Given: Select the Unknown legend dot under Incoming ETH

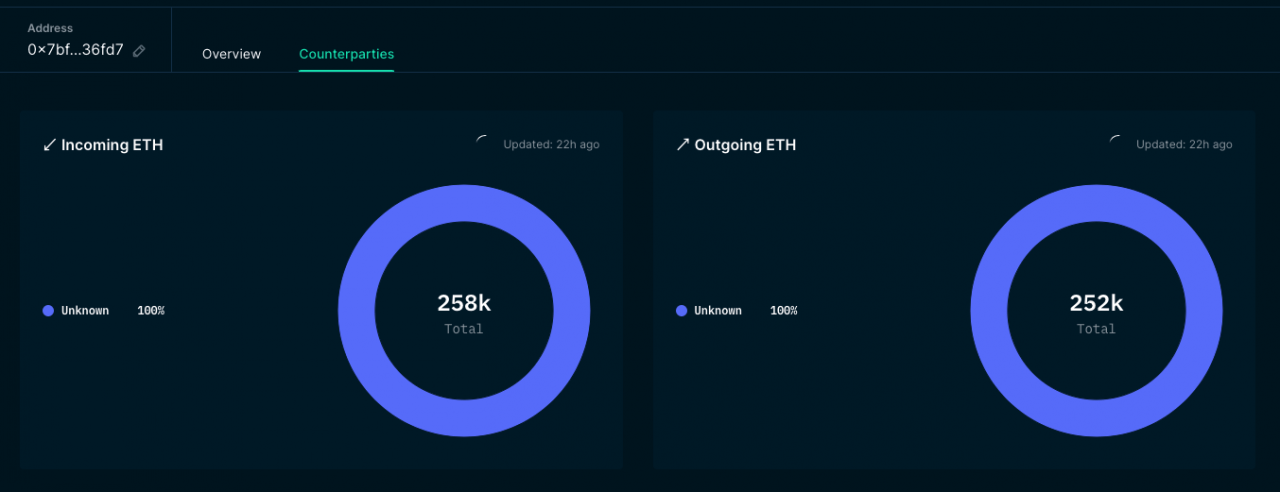Looking at the screenshot, I should tap(48, 311).
